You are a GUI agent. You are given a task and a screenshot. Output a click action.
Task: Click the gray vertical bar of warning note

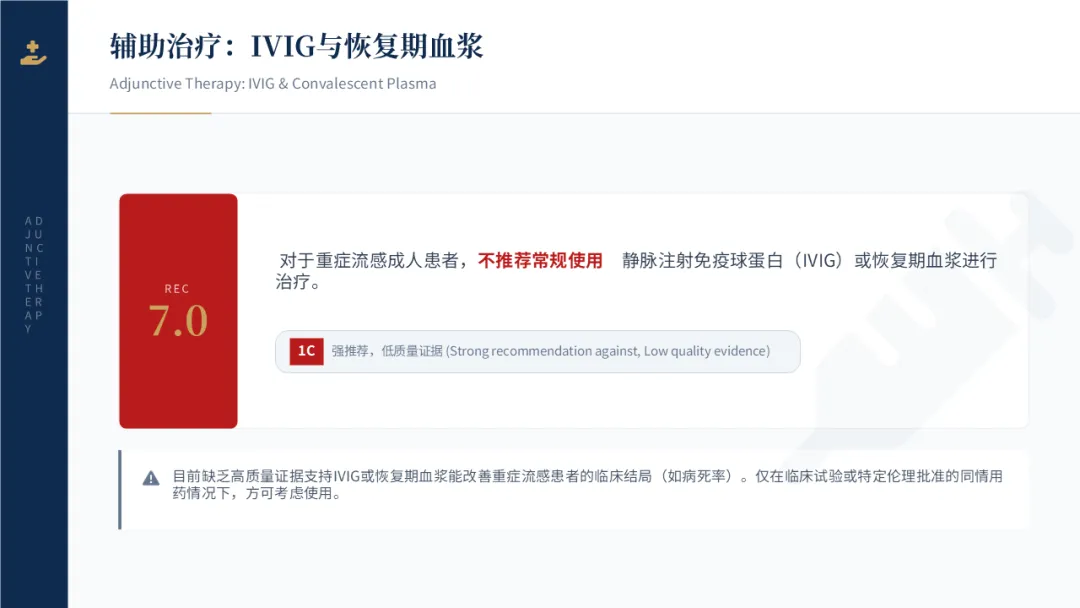(x=120, y=490)
